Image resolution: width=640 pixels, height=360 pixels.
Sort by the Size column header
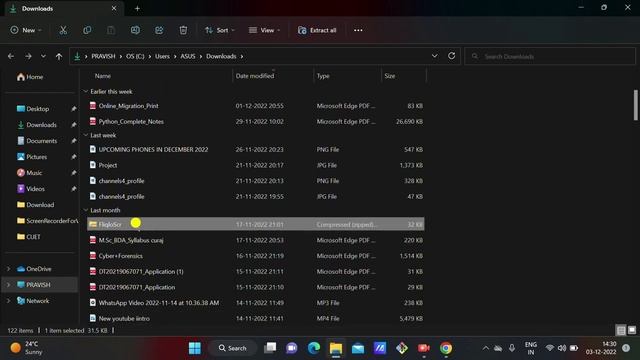[x=390, y=76]
